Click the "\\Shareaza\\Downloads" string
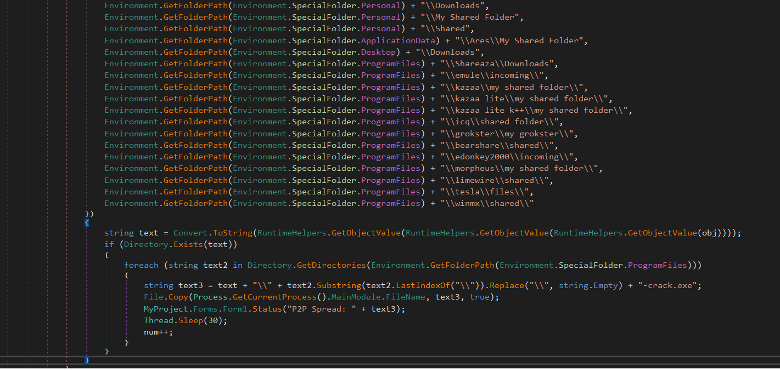The height and width of the screenshot is (370, 780). (x=497, y=64)
